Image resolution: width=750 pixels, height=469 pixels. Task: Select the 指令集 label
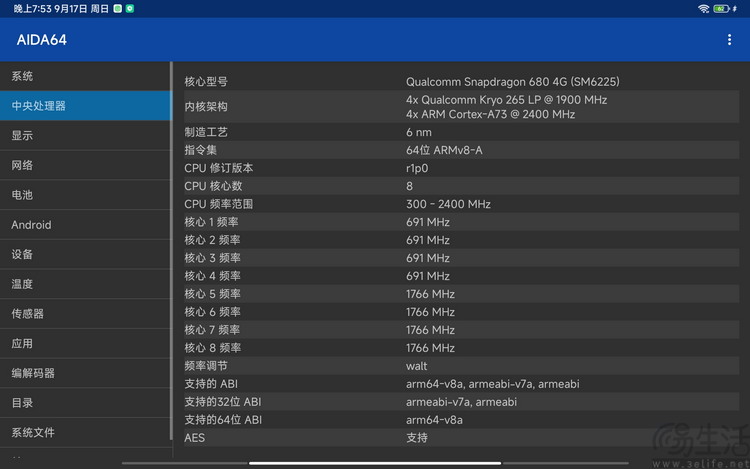coord(200,150)
